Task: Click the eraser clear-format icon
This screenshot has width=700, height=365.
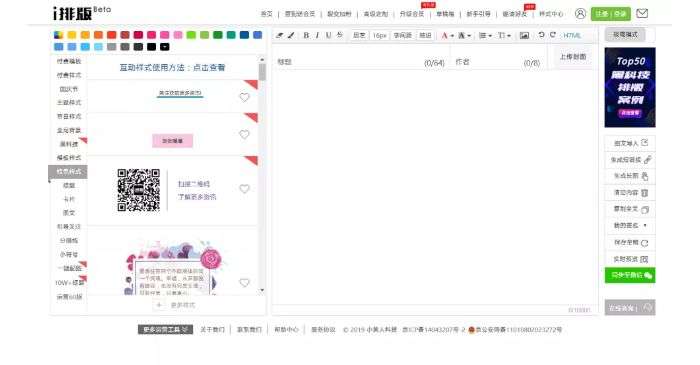Action: click(x=279, y=35)
